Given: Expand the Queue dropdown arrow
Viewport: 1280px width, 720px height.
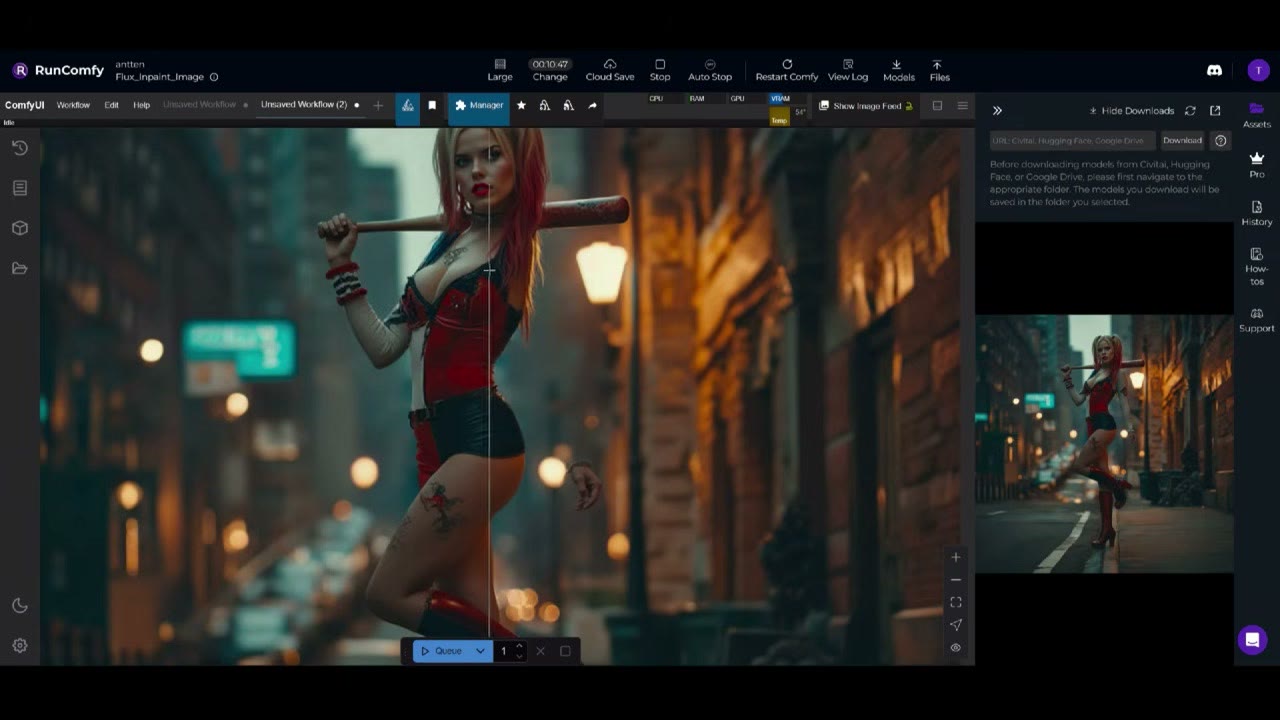Looking at the screenshot, I should [x=480, y=651].
